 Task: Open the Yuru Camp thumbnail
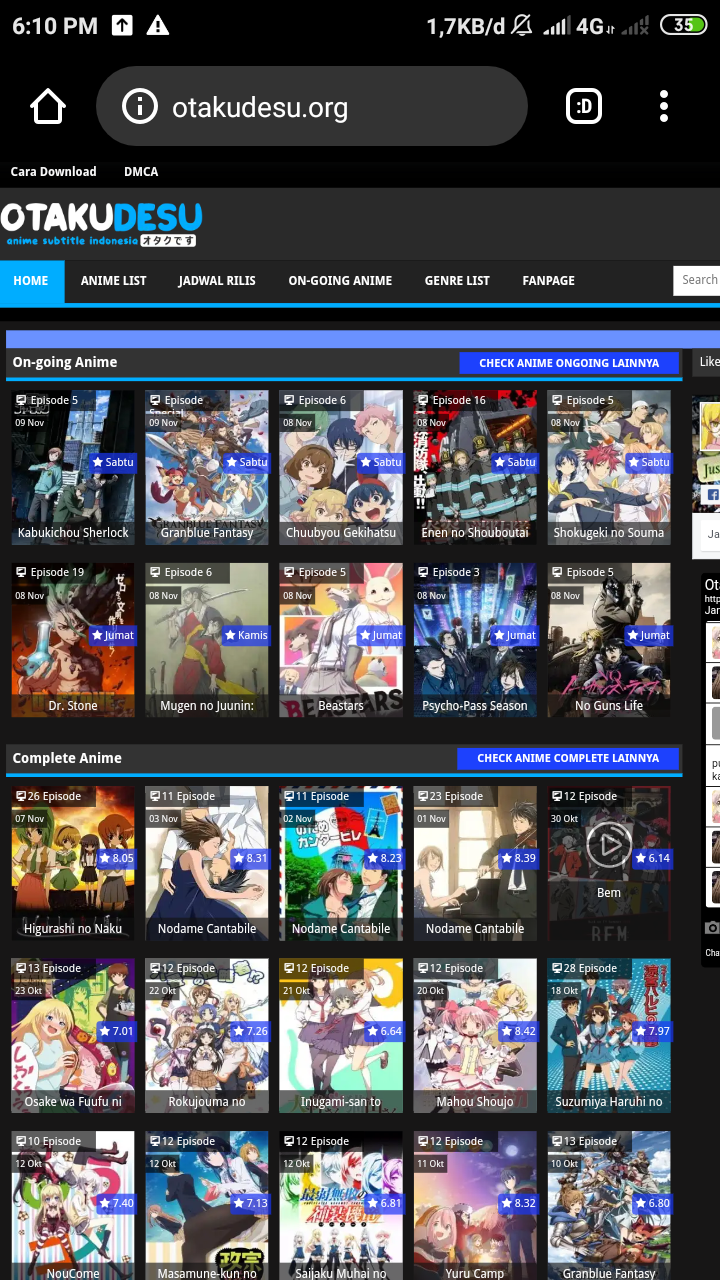click(475, 1206)
